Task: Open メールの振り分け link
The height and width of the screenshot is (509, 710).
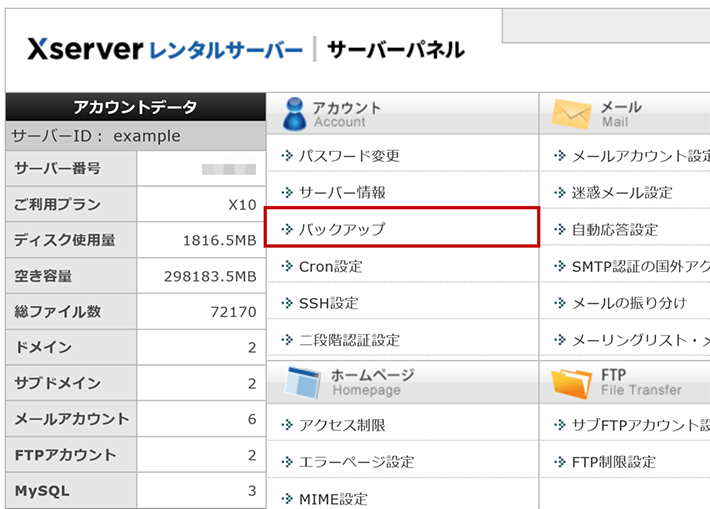Action: click(629, 303)
